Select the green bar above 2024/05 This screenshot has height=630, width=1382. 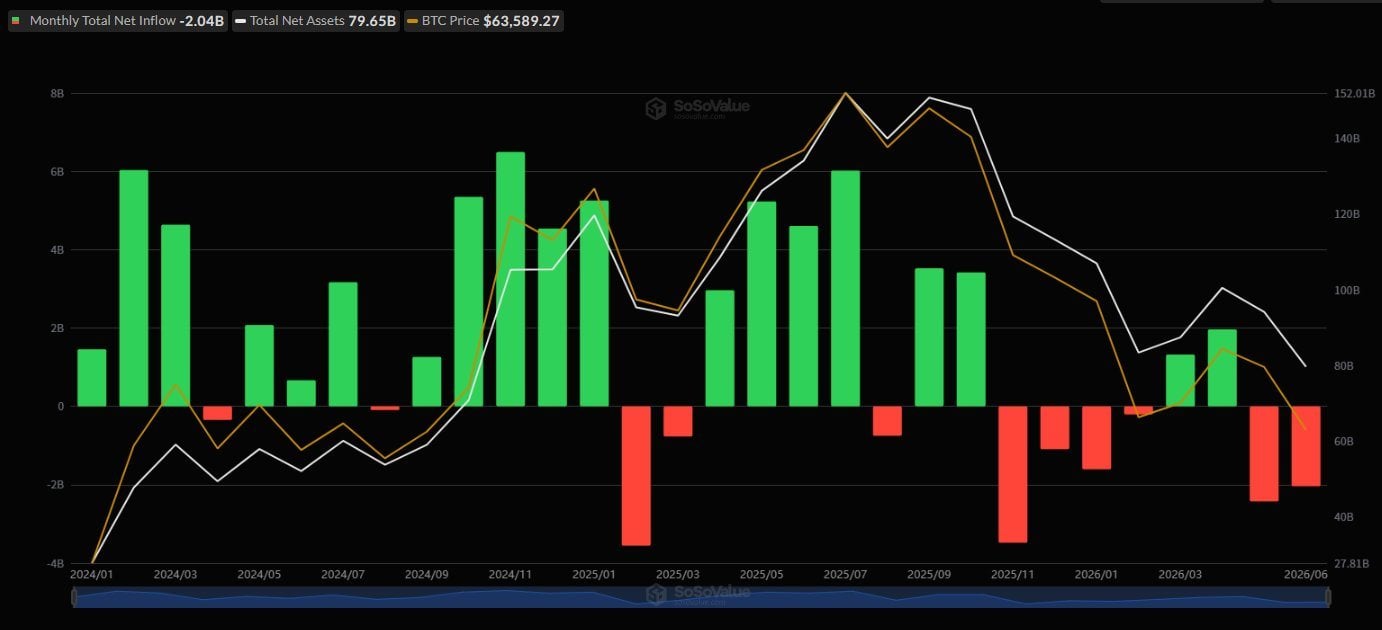(259, 366)
